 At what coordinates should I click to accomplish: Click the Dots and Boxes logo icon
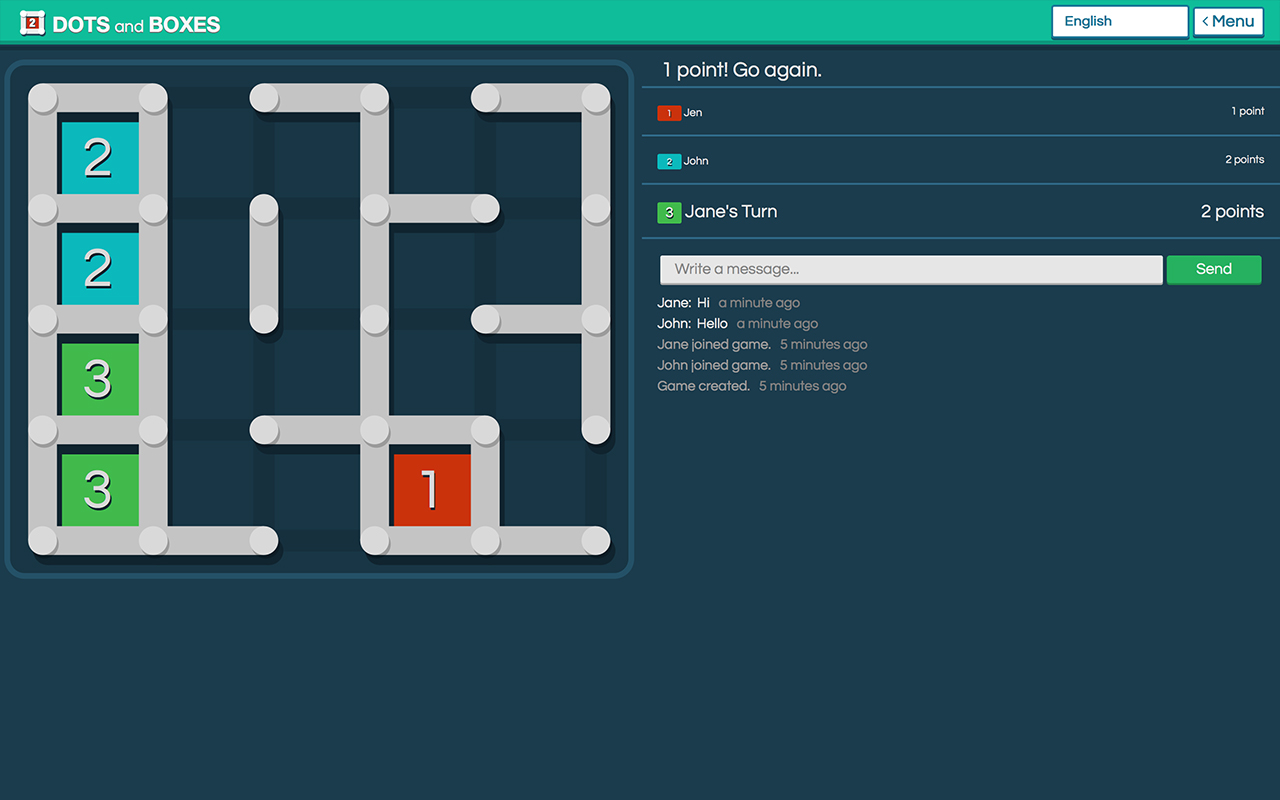(33, 21)
